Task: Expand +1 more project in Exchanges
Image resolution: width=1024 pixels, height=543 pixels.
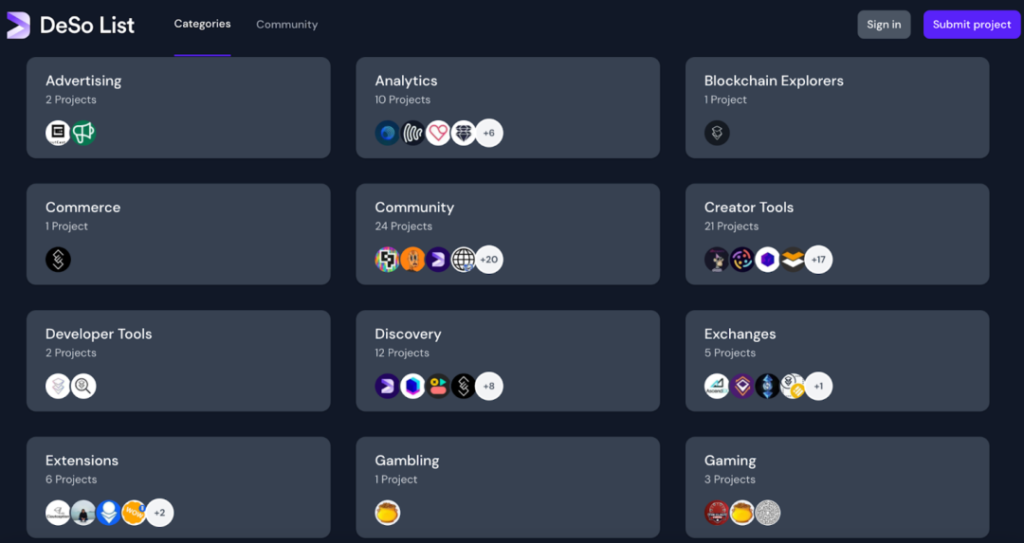Action: click(819, 386)
